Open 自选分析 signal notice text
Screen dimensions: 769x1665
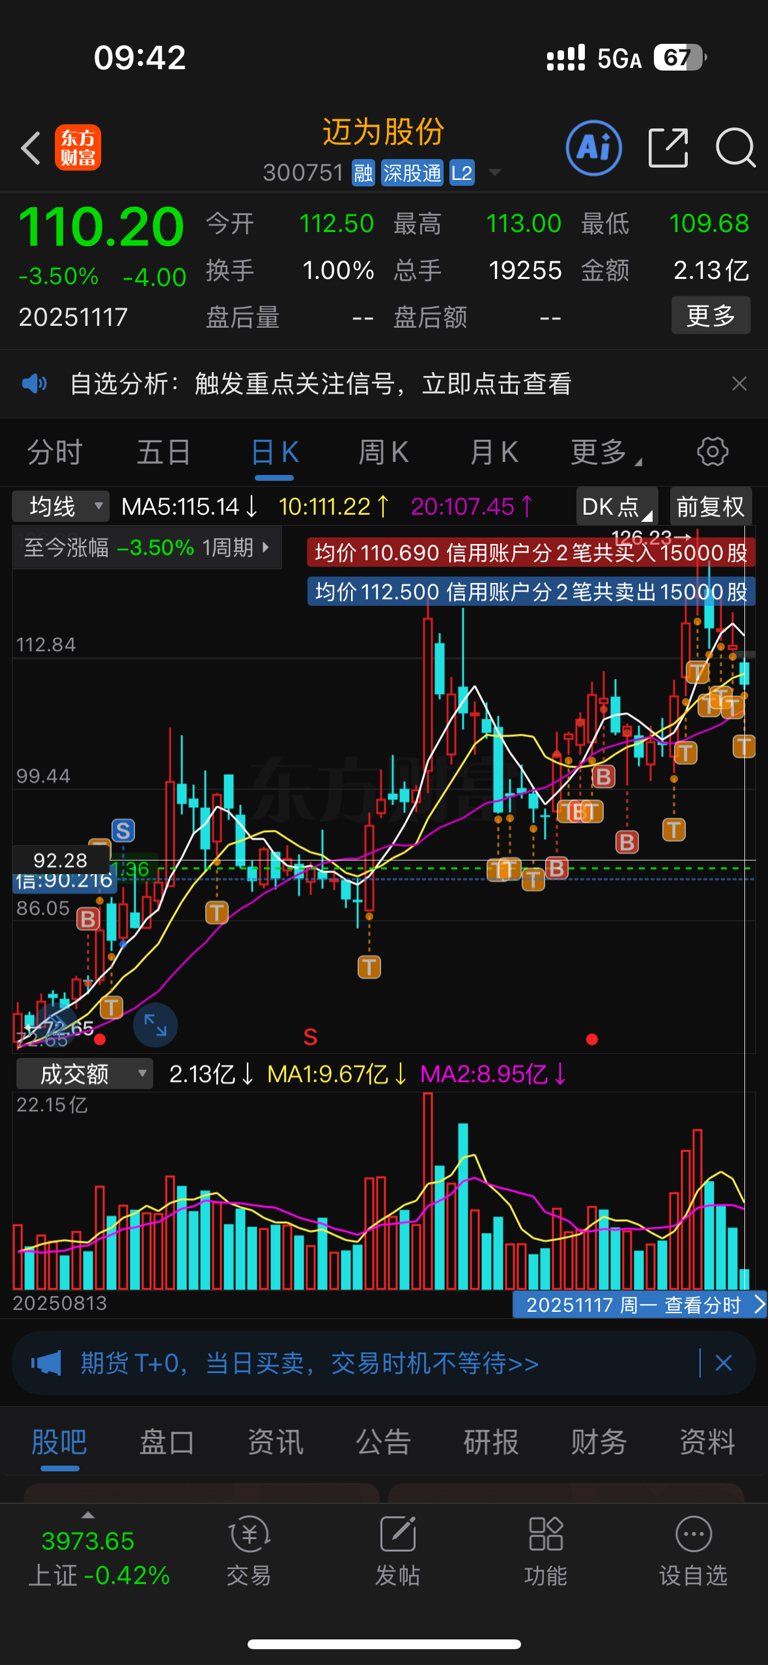(320, 384)
